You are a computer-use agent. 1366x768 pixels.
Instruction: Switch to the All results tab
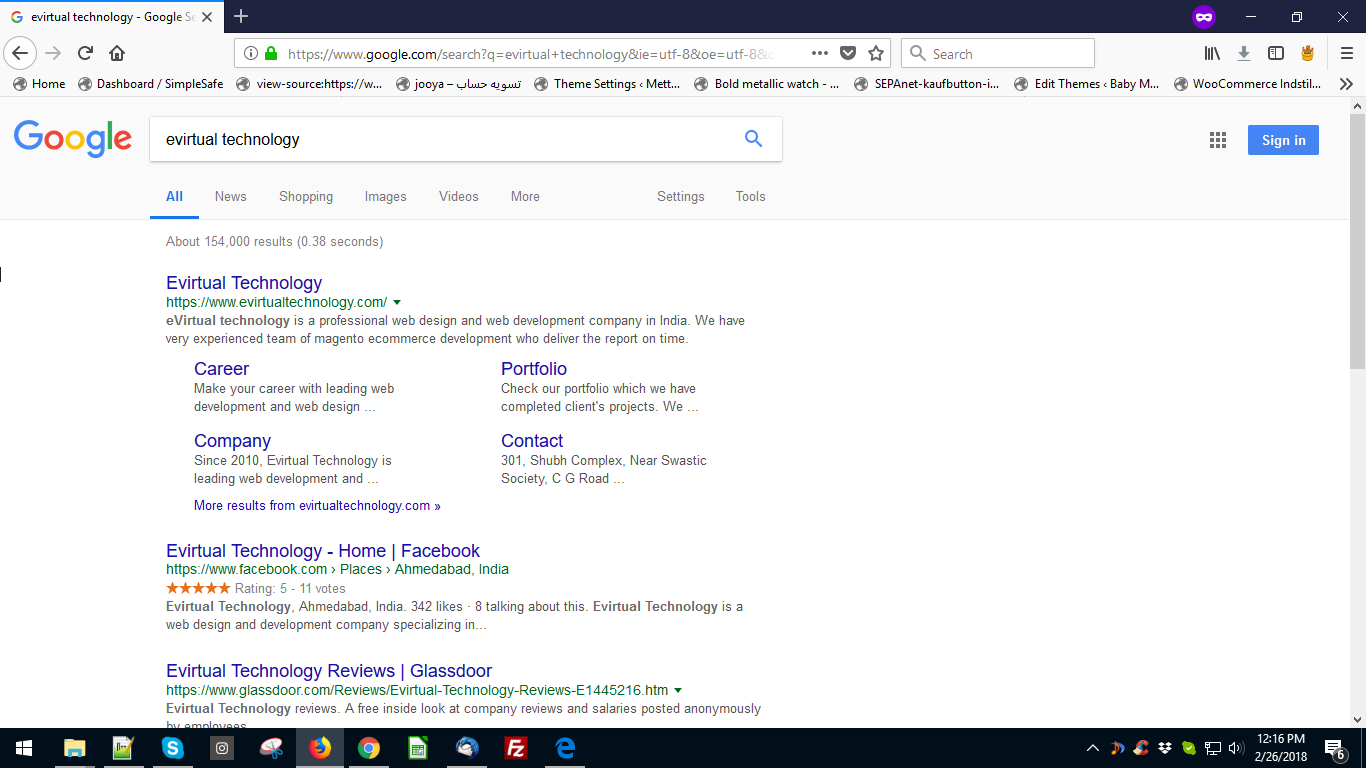tap(174, 196)
